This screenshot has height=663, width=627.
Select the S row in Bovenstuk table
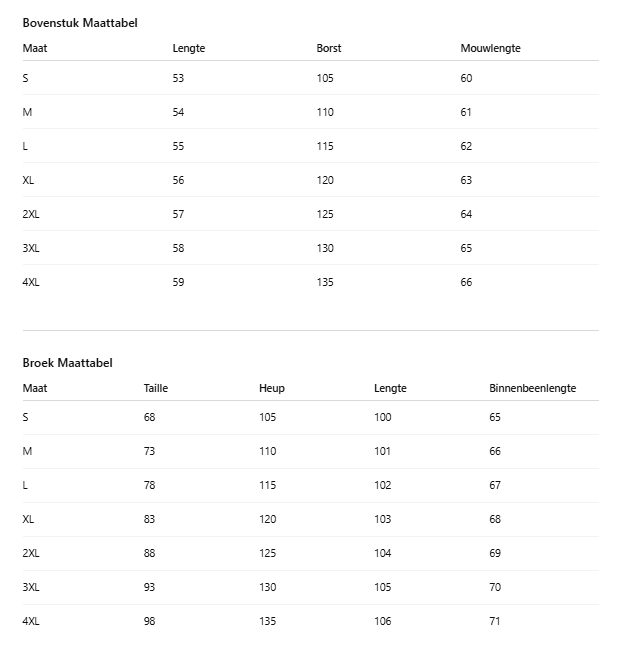tap(26, 78)
